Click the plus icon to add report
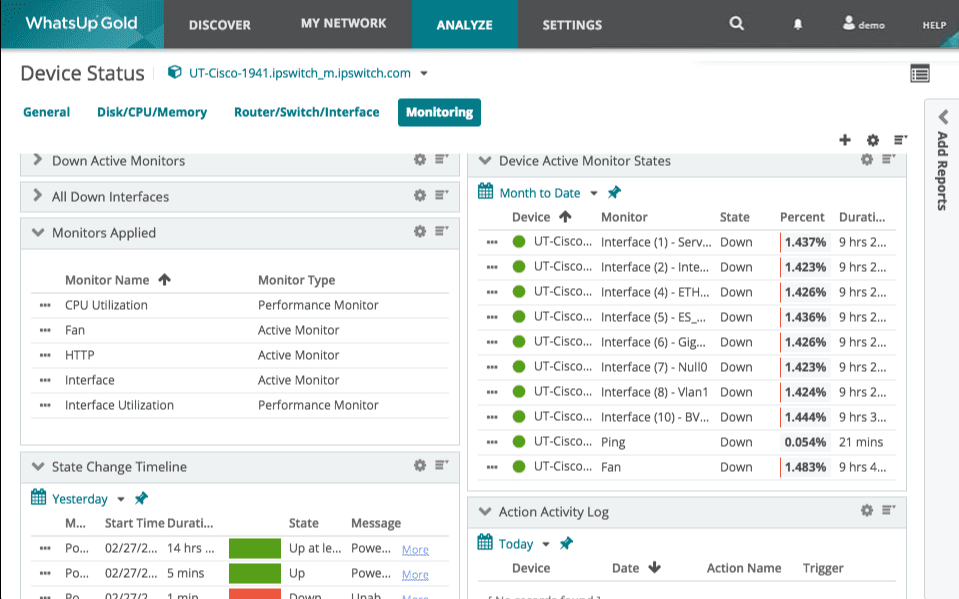Image resolution: width=959 pixels, height=599 pixels. [845, 140]
